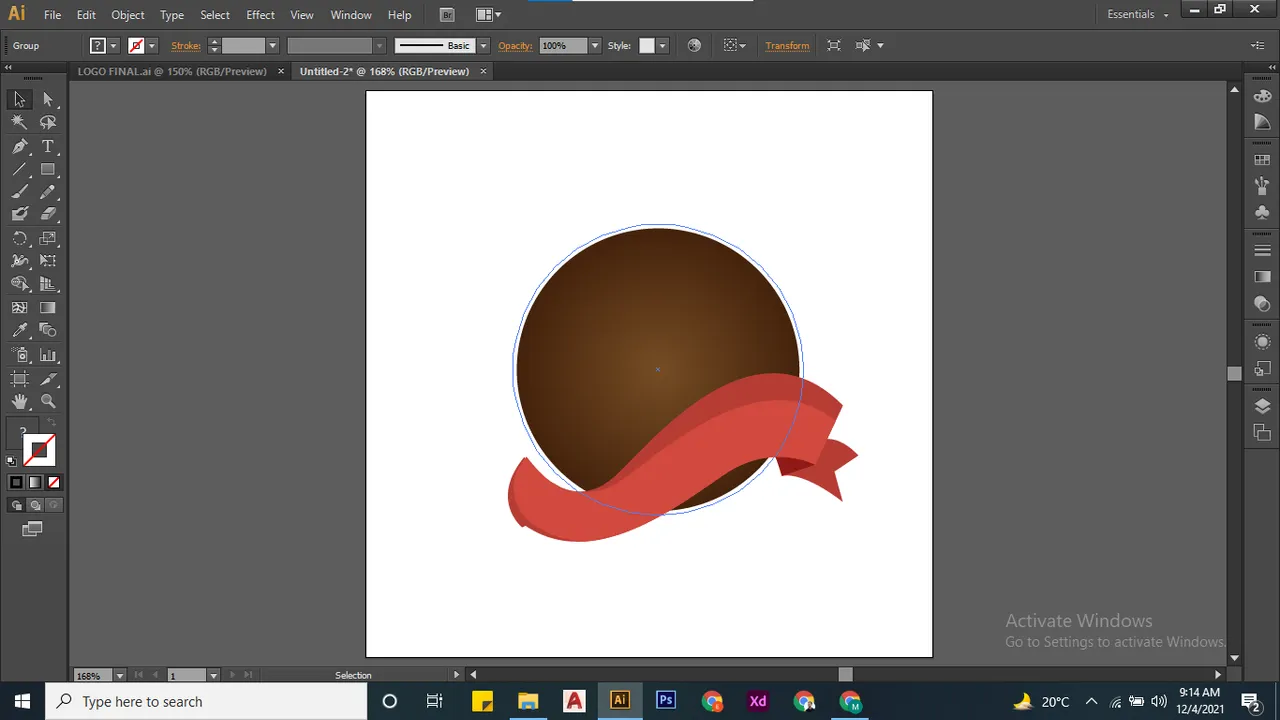Select the Pencil tool
This screenshot has width=1280, height=720.
point(48,192)
